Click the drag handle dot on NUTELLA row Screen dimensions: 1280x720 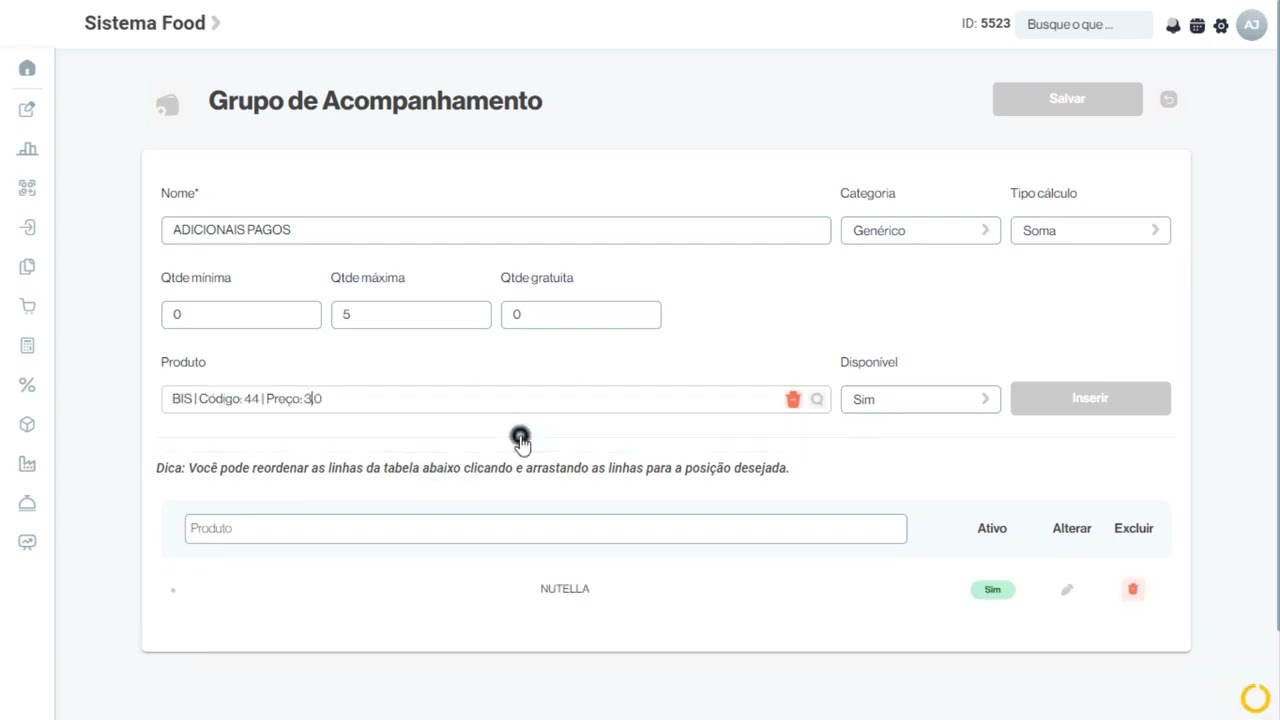[173, 590]
